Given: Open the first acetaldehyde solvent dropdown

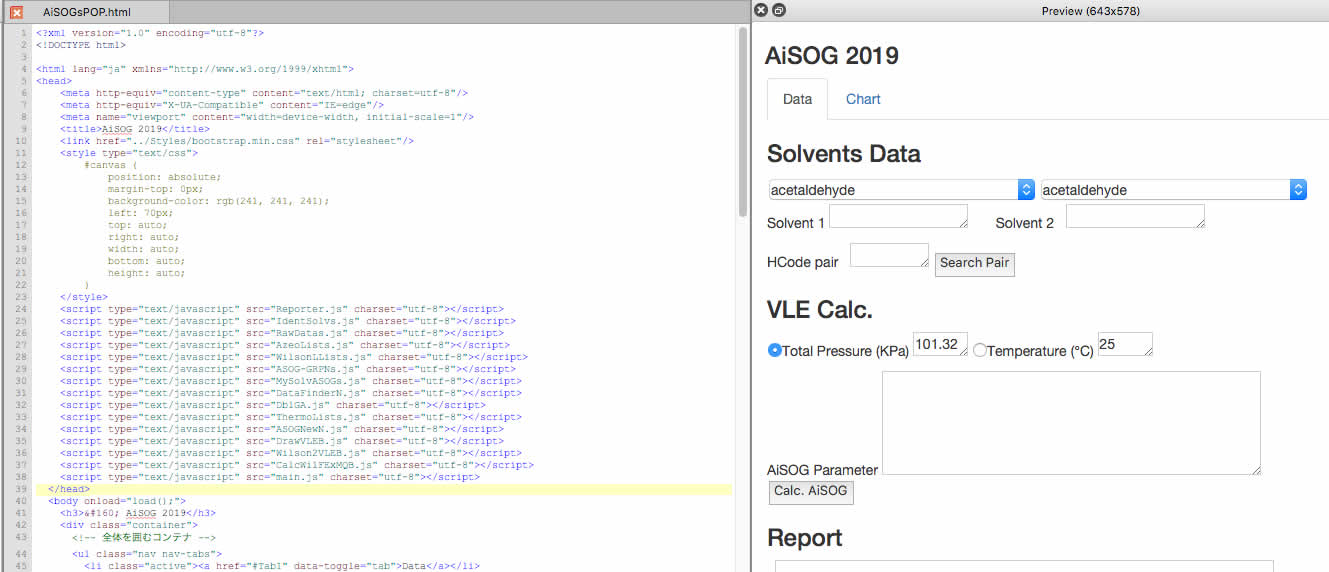Looking at the screenshot, I should click(x=901, y=190).
